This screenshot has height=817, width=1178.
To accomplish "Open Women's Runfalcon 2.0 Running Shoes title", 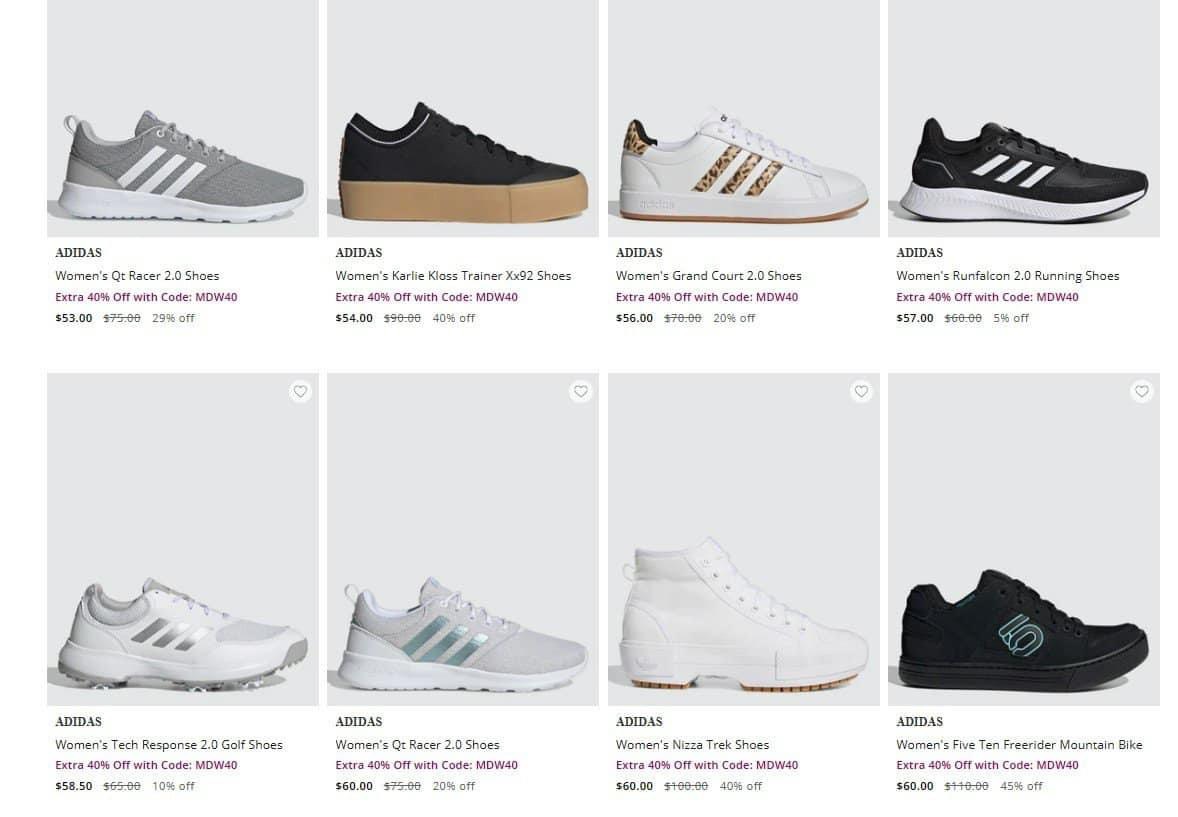I will click(x=1007, y=276).
